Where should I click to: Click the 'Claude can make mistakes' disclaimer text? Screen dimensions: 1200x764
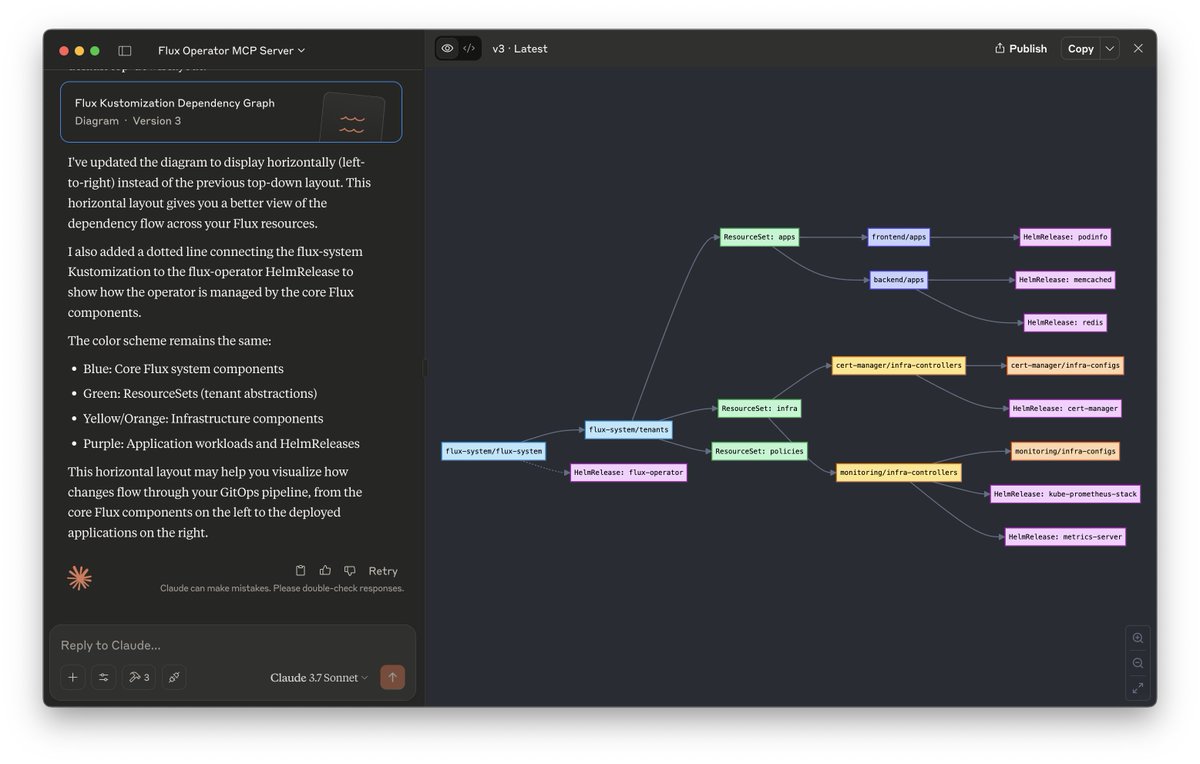[x=282, y=589]
